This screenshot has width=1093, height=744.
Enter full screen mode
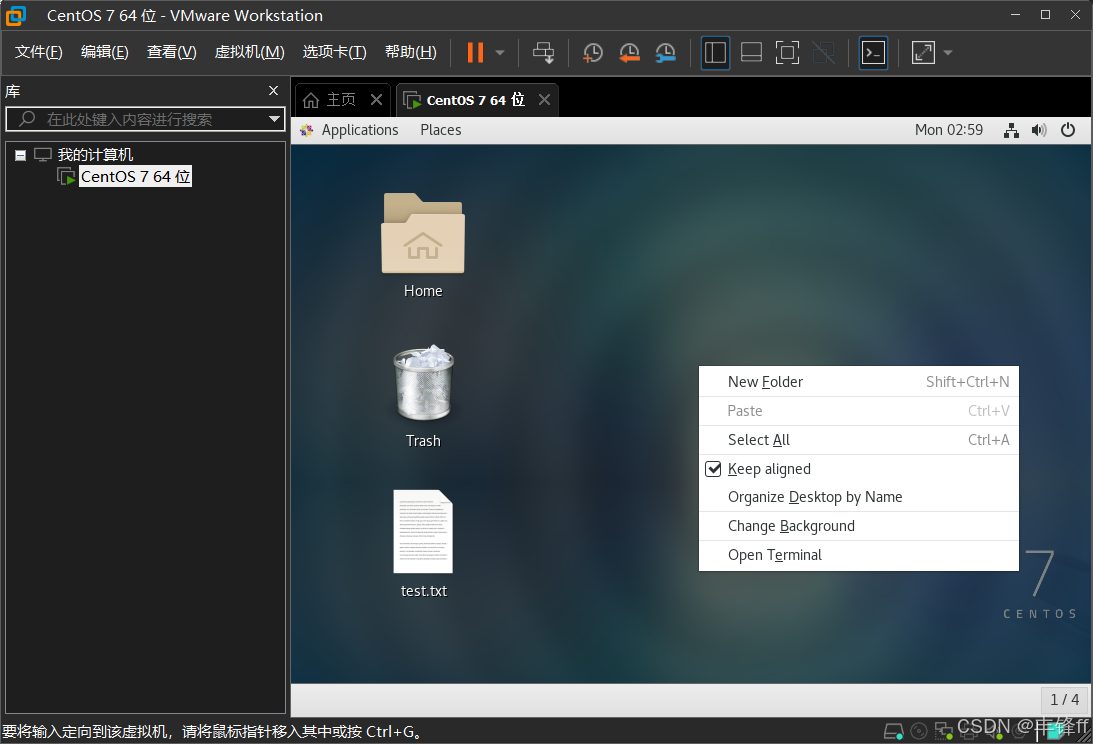(788, 52)
